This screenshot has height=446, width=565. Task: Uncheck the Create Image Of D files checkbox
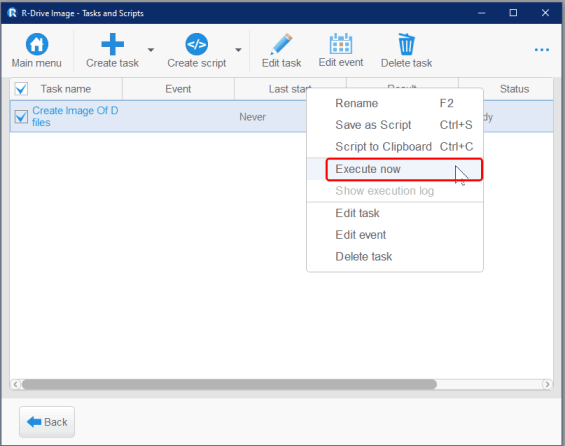(21, 117)
